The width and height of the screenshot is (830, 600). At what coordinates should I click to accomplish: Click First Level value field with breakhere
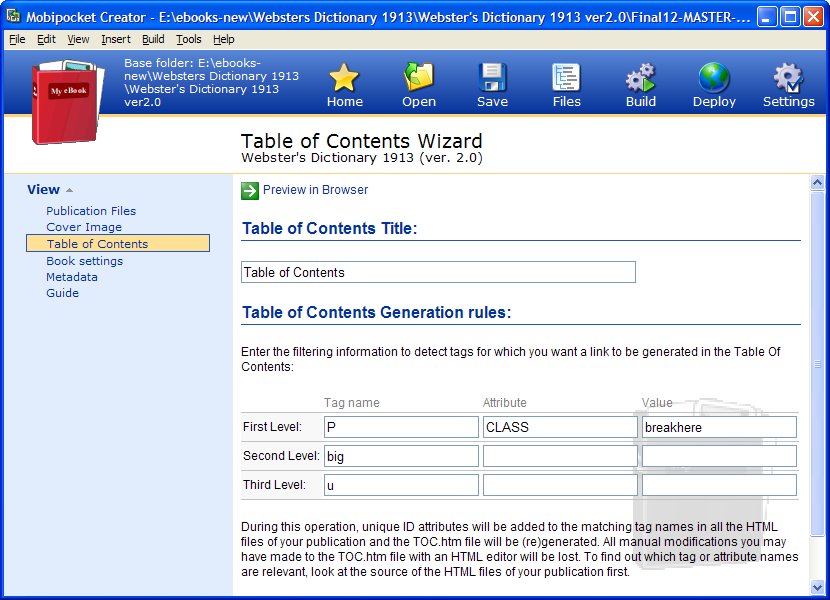click(x=719, y=427)
